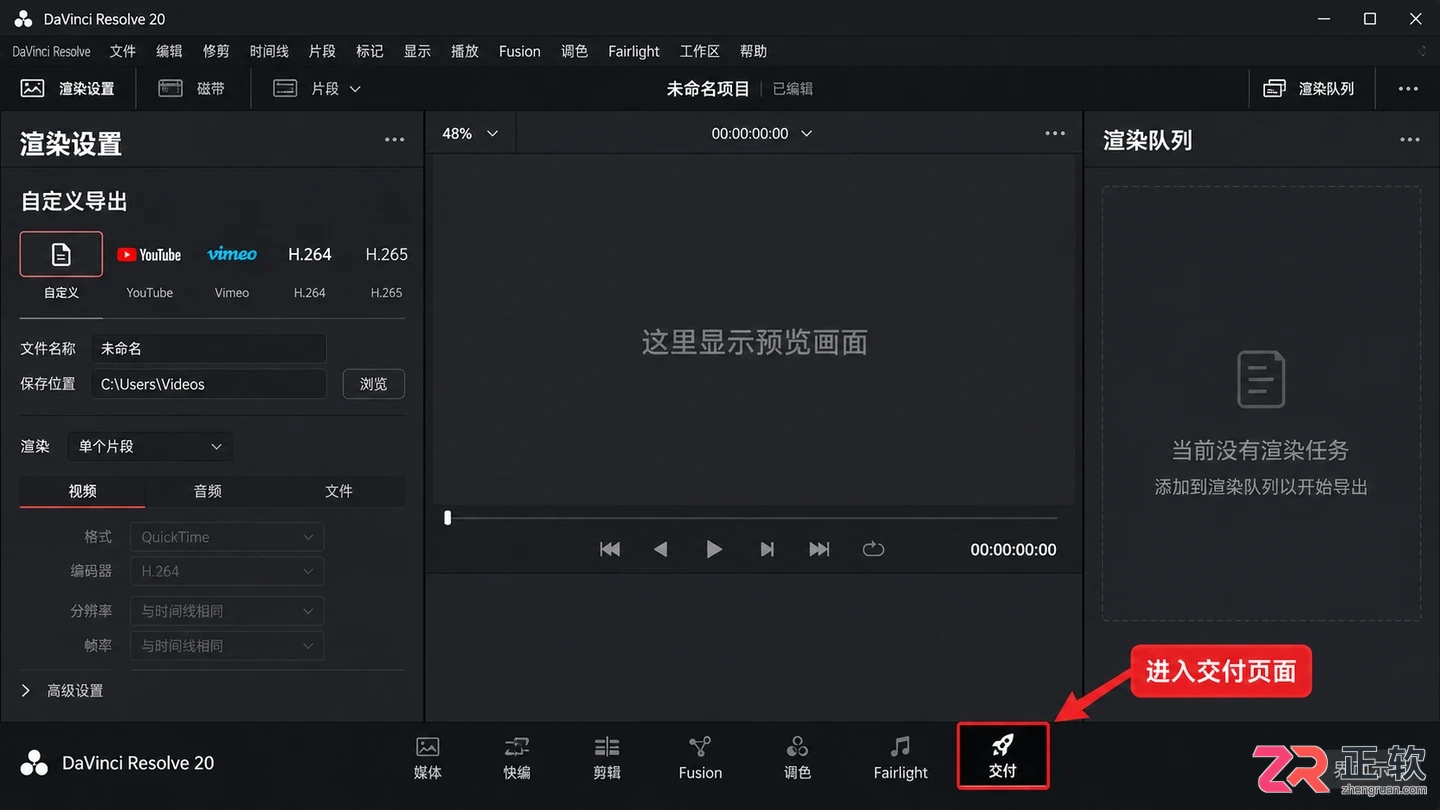Viewport: 1440px width, 810px height.
Task: Switch to the 音频 settings tab
Action: click(x=208, y=491)
